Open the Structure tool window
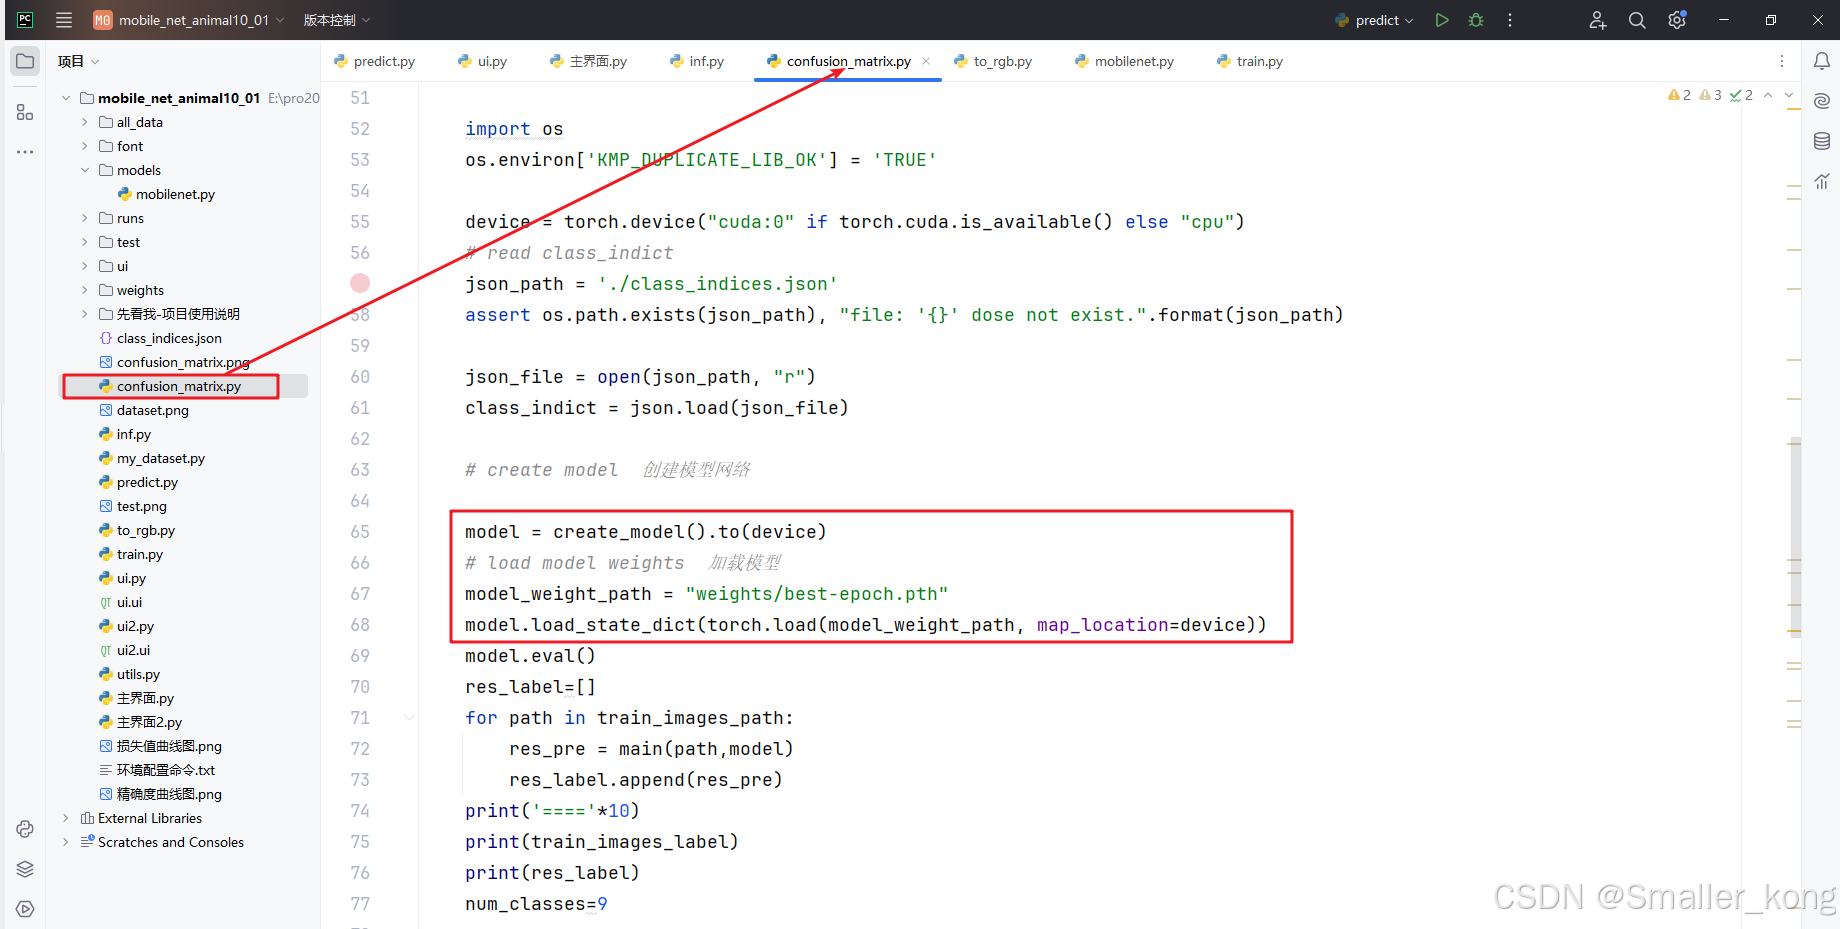The width and height of the screenshot is (1840, 929). click(x=25, y=112)
